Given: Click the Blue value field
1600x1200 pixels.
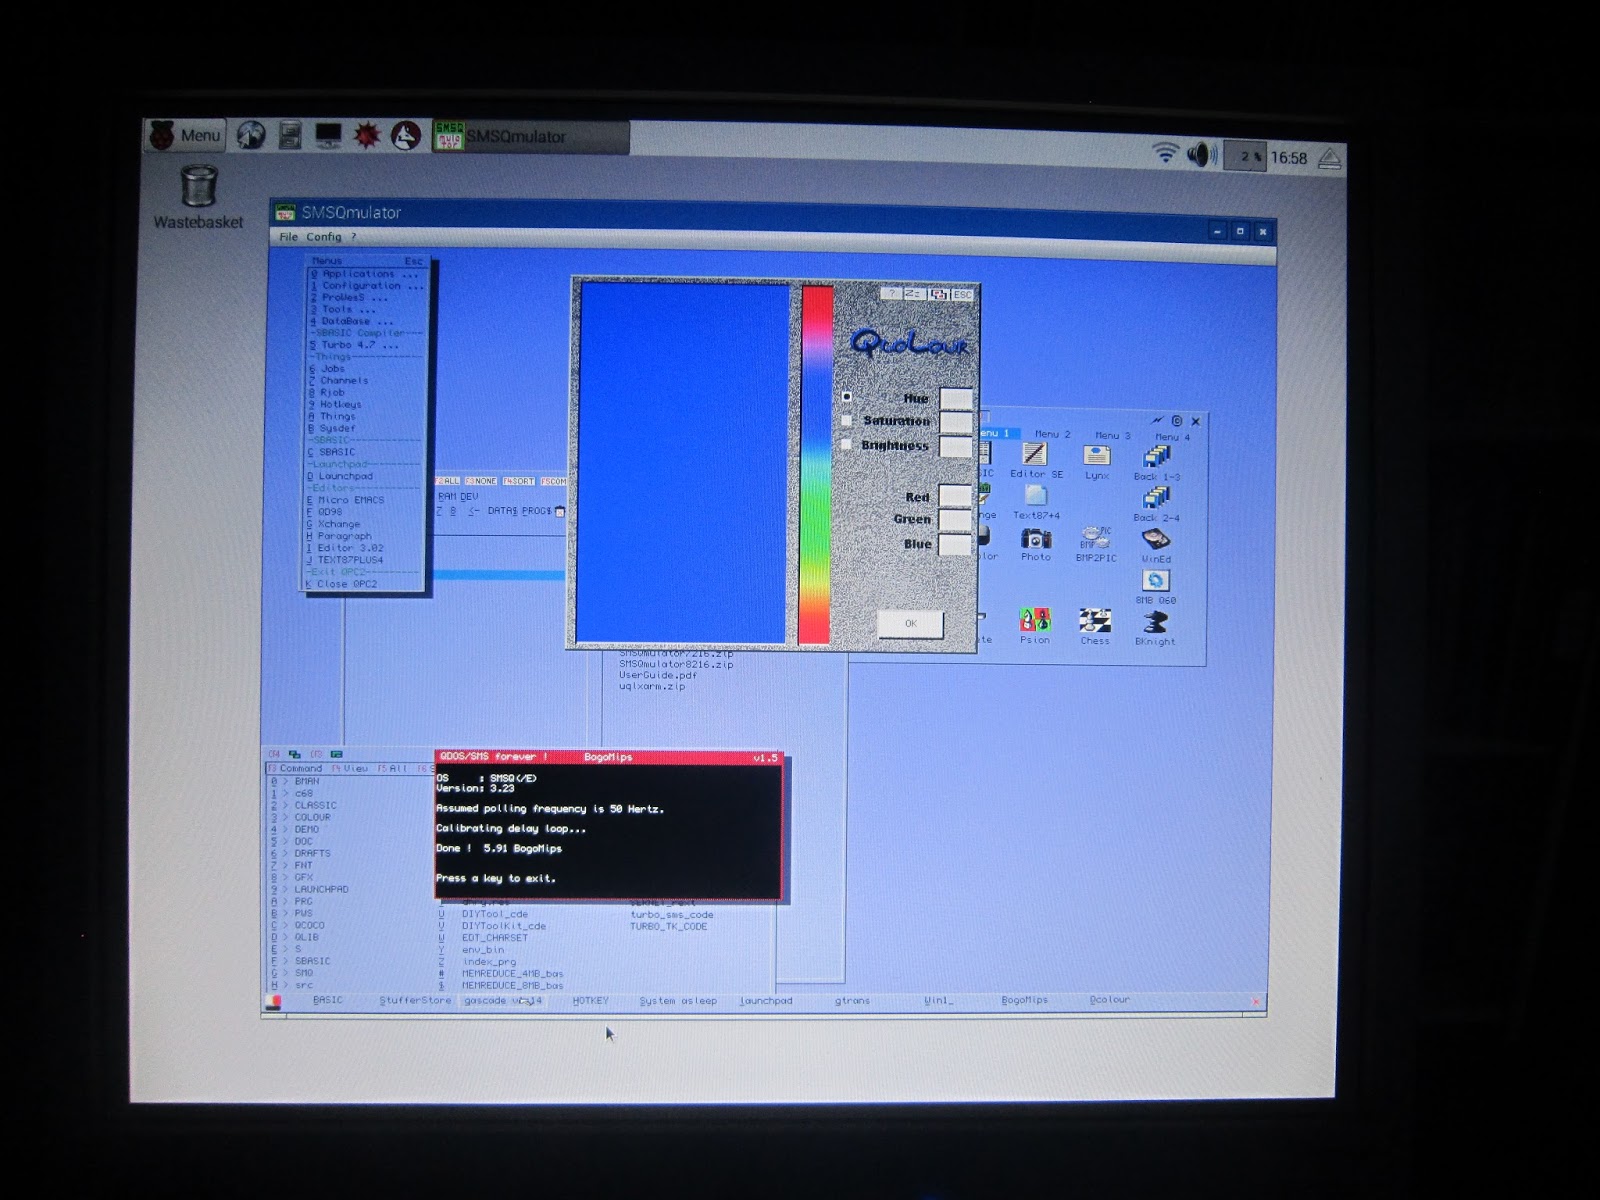Looking at the screenshot, I should (x=955, y=544).
